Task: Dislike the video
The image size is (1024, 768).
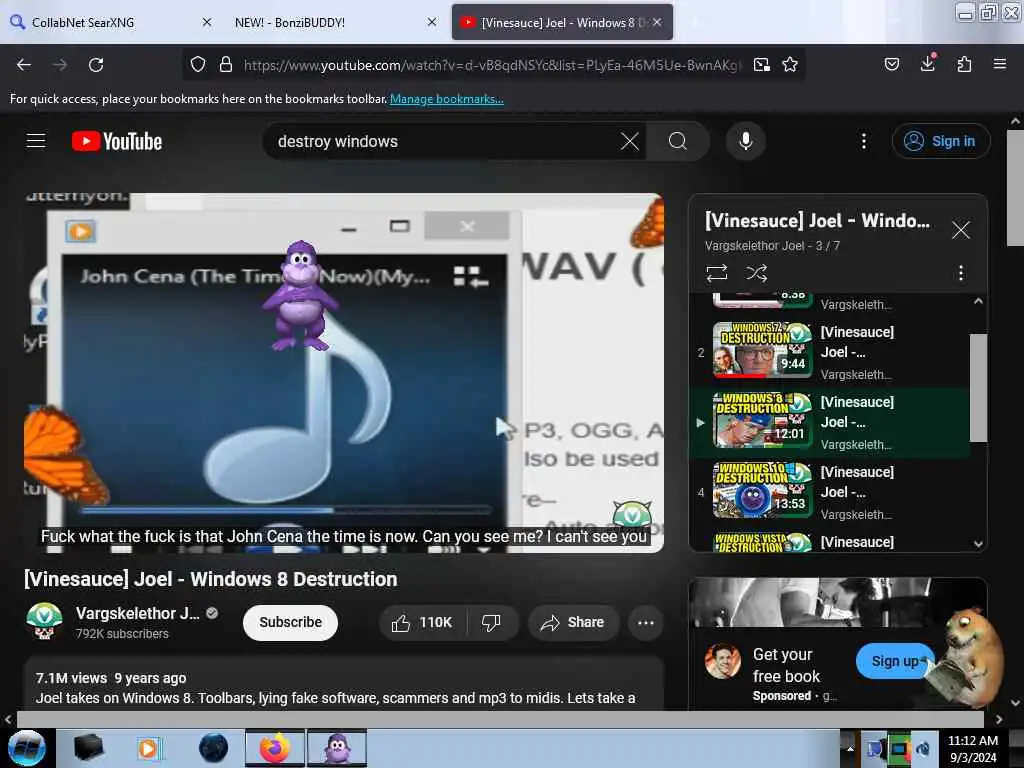Action: [491, 622]
